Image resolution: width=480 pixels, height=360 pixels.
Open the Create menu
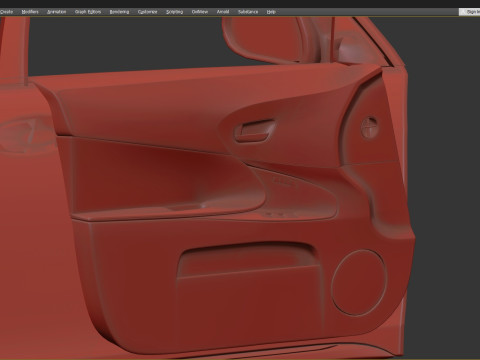pos(6,12)
